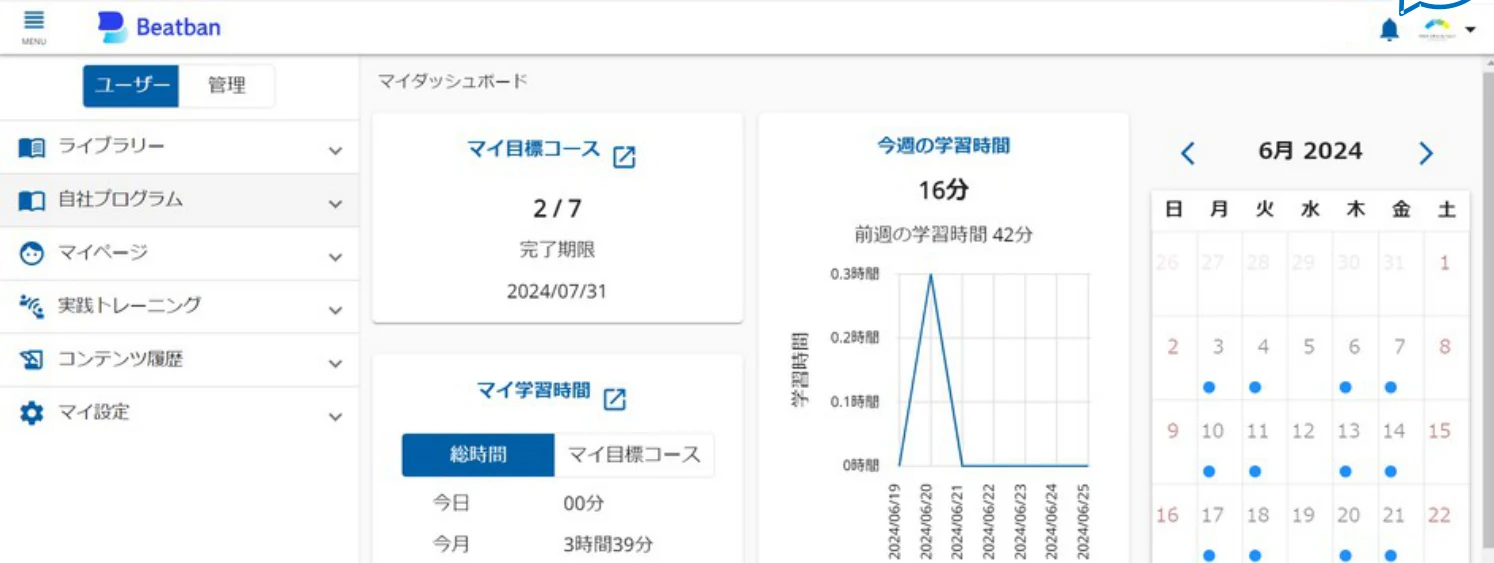This screenshot has height=563, width=1494.
Task: Expand the 実践トレーニング chevron
Action: click(x=335, y=311)
